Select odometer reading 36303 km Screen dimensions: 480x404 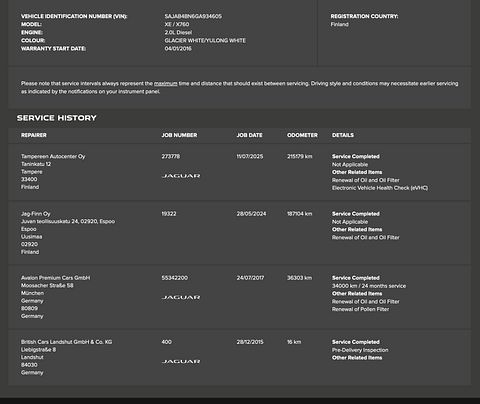click(x=300, y=278)
